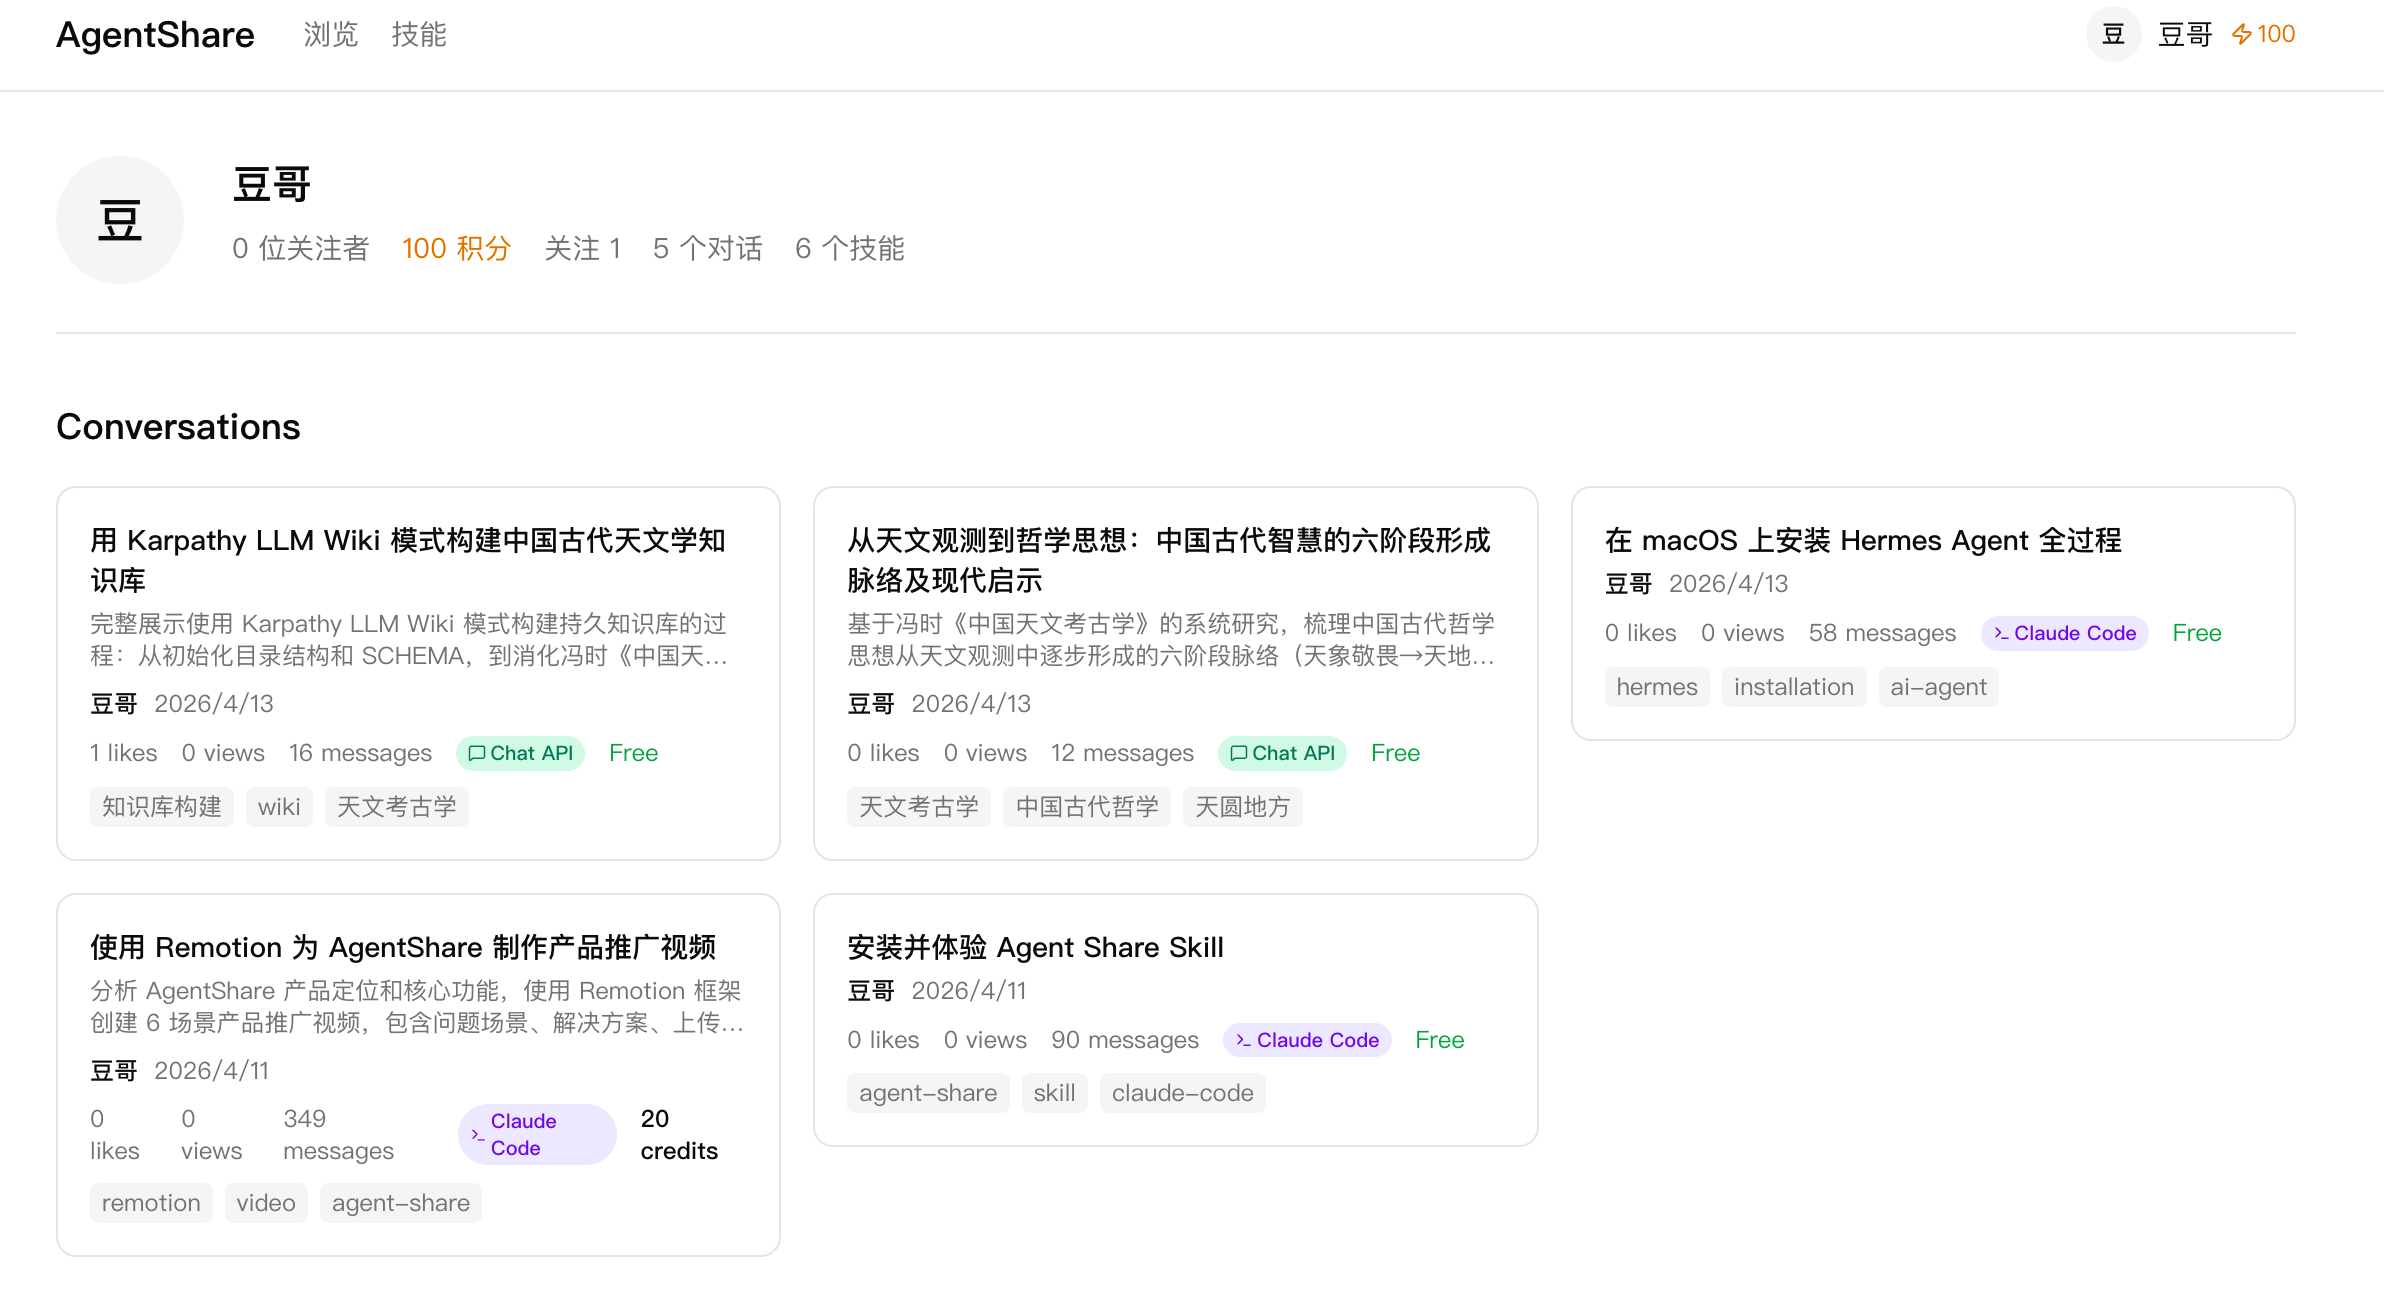Click Free label on Hermes Agent card
Screen dimensions: 2384x1292
pos(2197,633)
